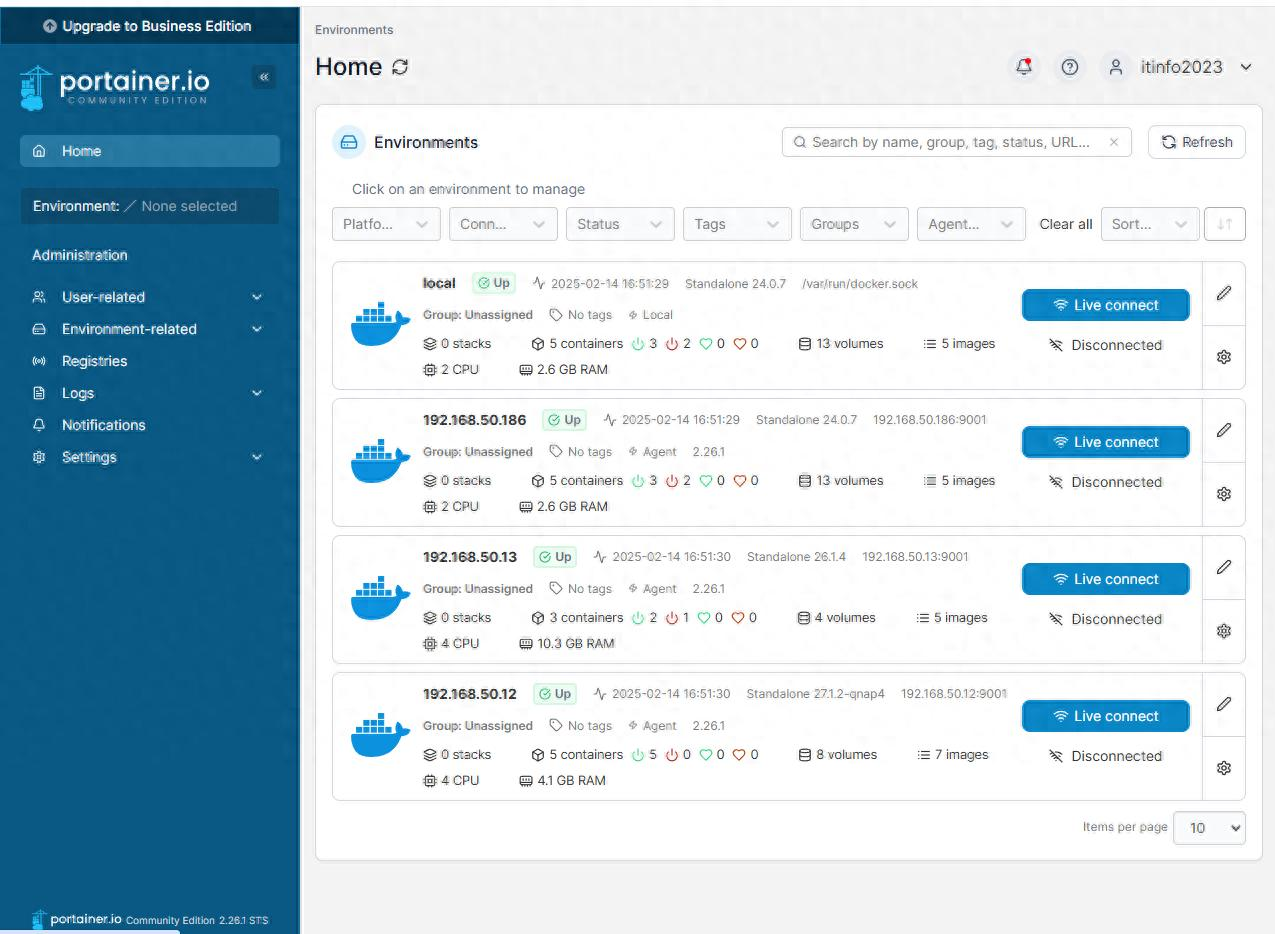Click Upgrade to Business Edition banner
Viewport: 1275px width, 934px height.
(x=149, y=26)
